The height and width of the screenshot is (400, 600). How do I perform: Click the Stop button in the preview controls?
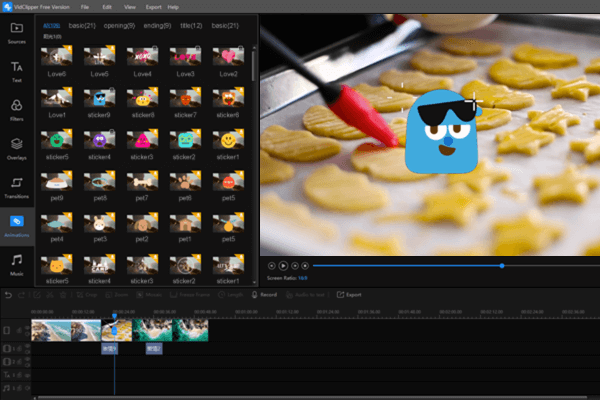click(305, 266)
